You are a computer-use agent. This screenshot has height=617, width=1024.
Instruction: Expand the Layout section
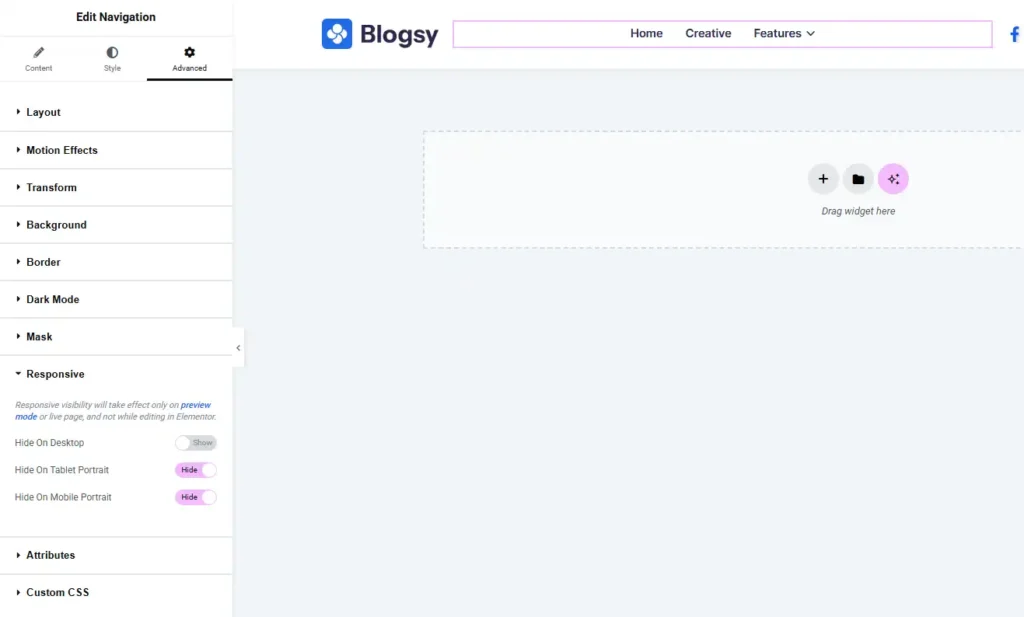click(44, 113)
